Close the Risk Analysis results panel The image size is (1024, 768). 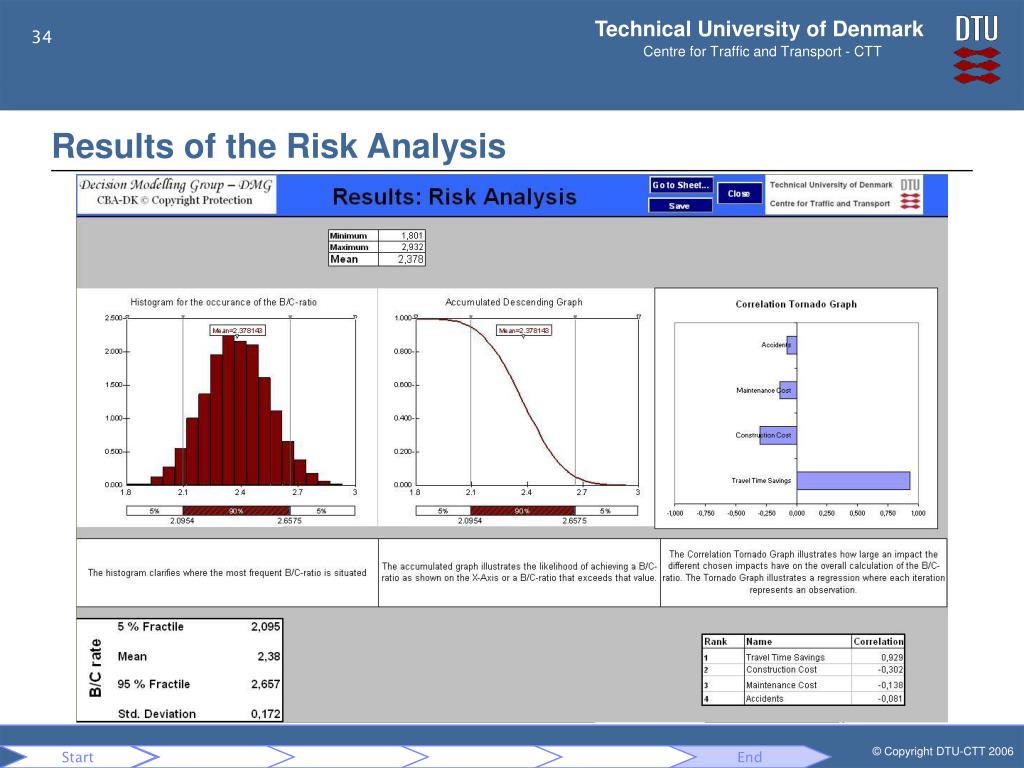[x=740, y=193]
